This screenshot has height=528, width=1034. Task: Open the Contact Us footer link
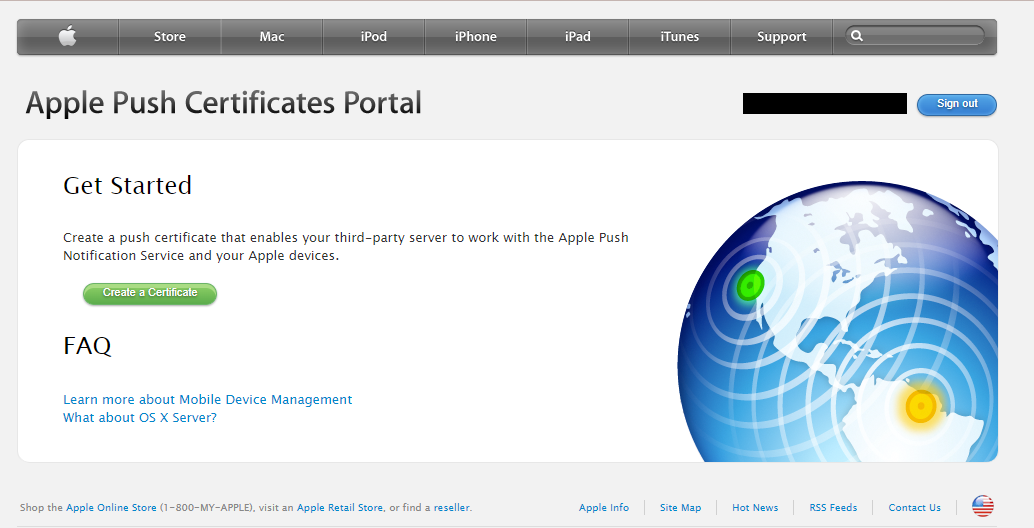point(915,508)
